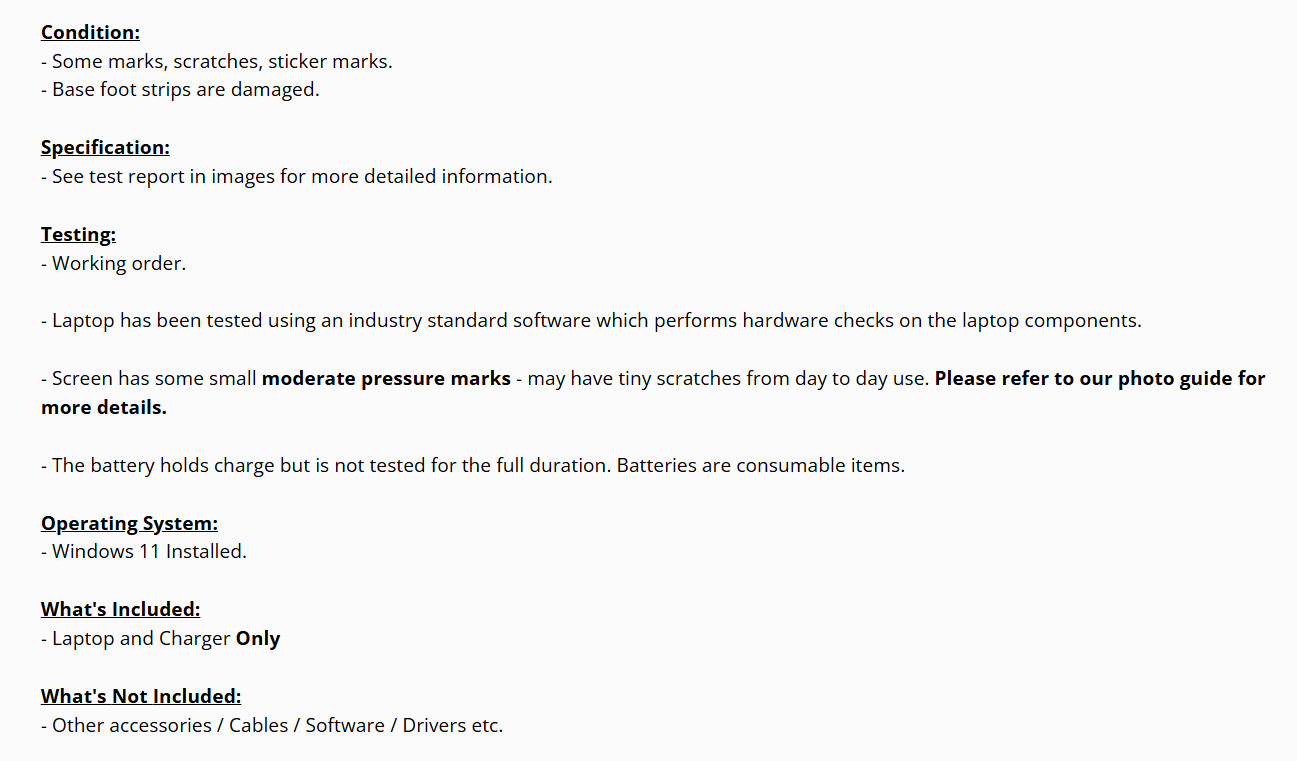Click the underlined Testing heading
The width and height of the screenshot is (1297, 761).
pyautogui.click(x=78, y=234)
